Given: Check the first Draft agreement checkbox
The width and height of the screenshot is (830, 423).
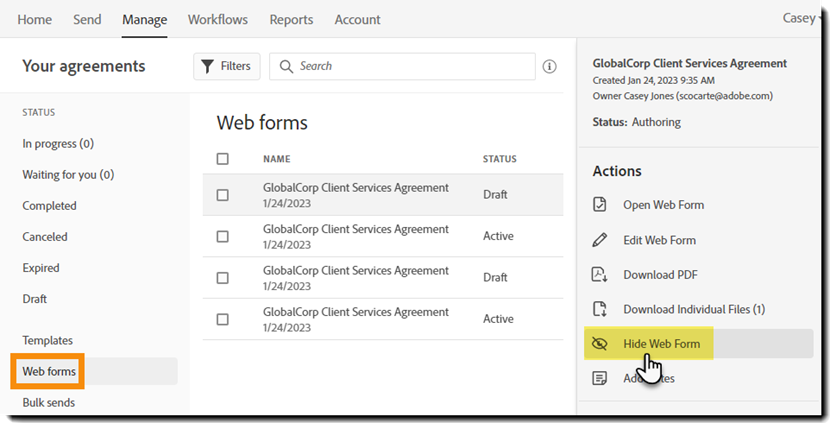Looking at the screenshot, I should click(222, 195).
